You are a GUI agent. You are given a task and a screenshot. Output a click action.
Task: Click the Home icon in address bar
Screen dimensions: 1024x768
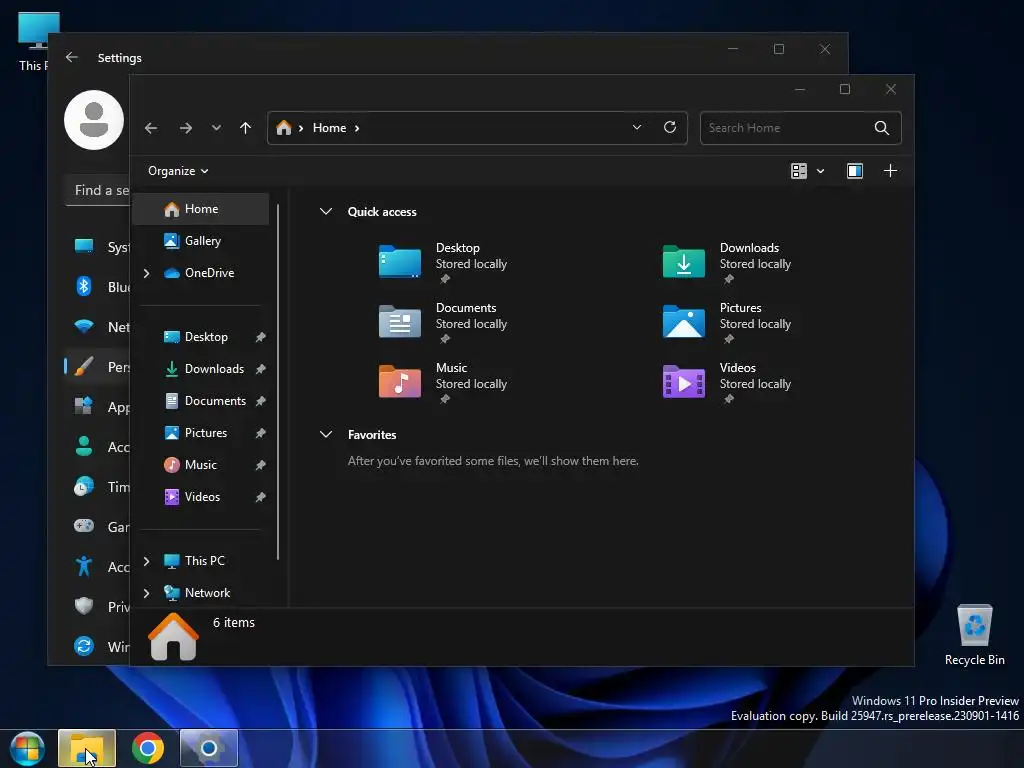pyautogui.click(x=283, y=128)
